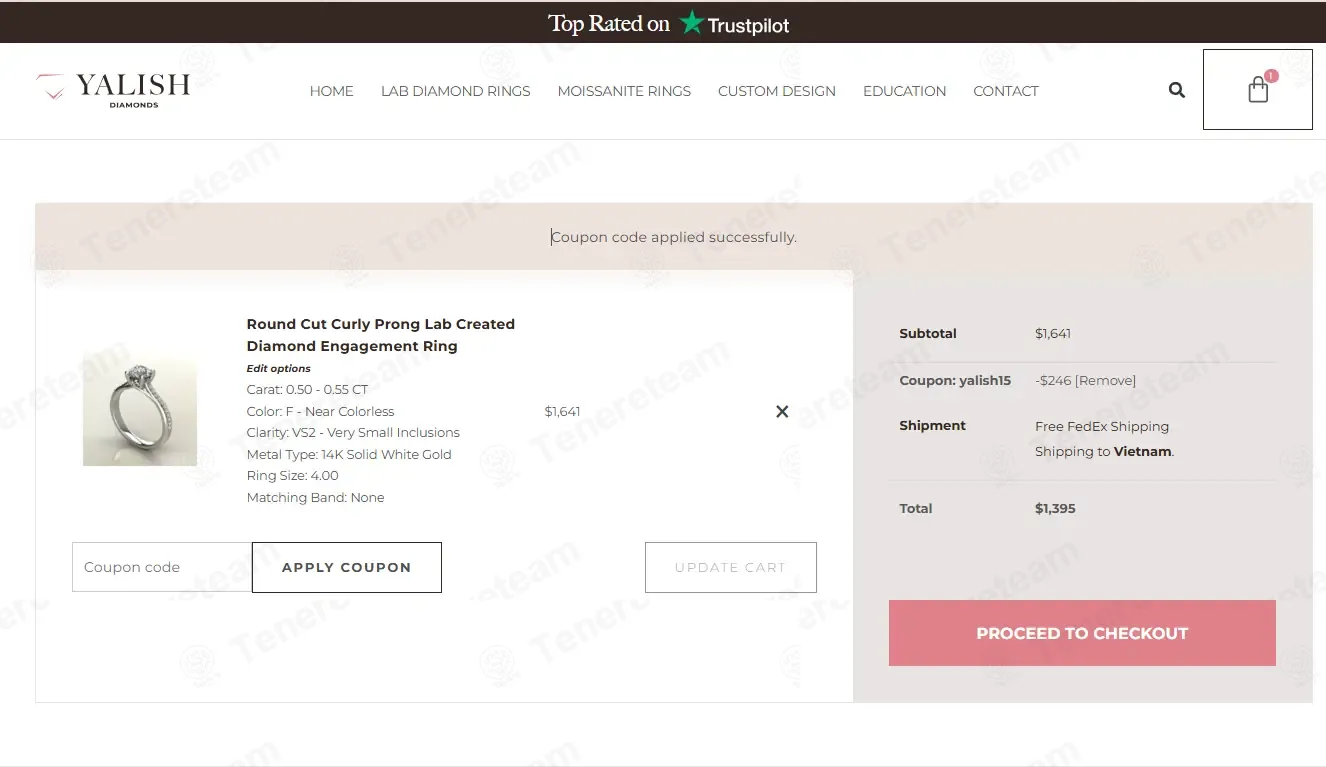The image size is (1326, 767).
Task: Open the shopping bag cart icon
Action: [1258, 89]
